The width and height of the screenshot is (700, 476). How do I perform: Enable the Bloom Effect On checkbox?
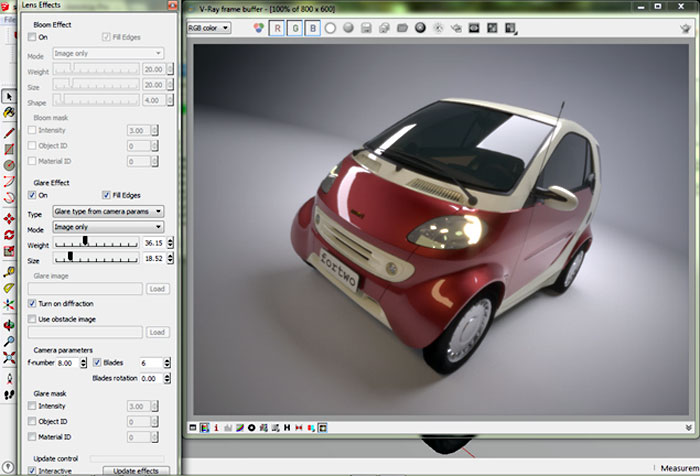32,37
